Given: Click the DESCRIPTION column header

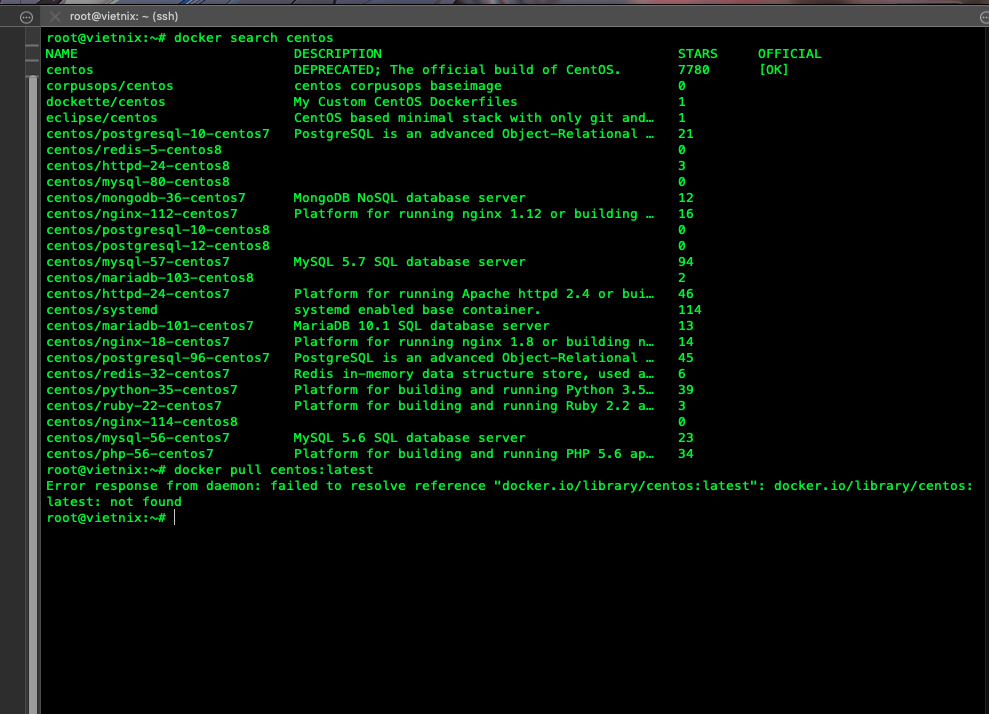Looking at the screenshot, I should (337, 54).
